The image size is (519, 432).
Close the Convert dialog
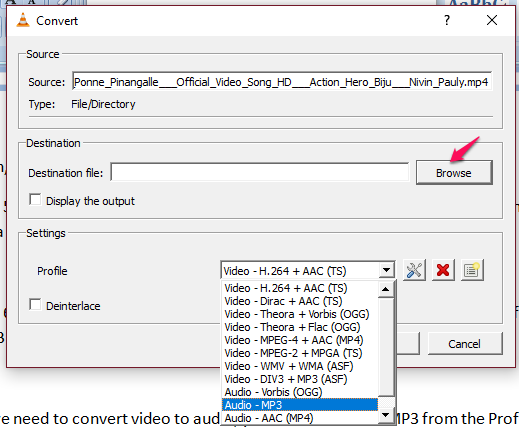(x=492, y=20)
